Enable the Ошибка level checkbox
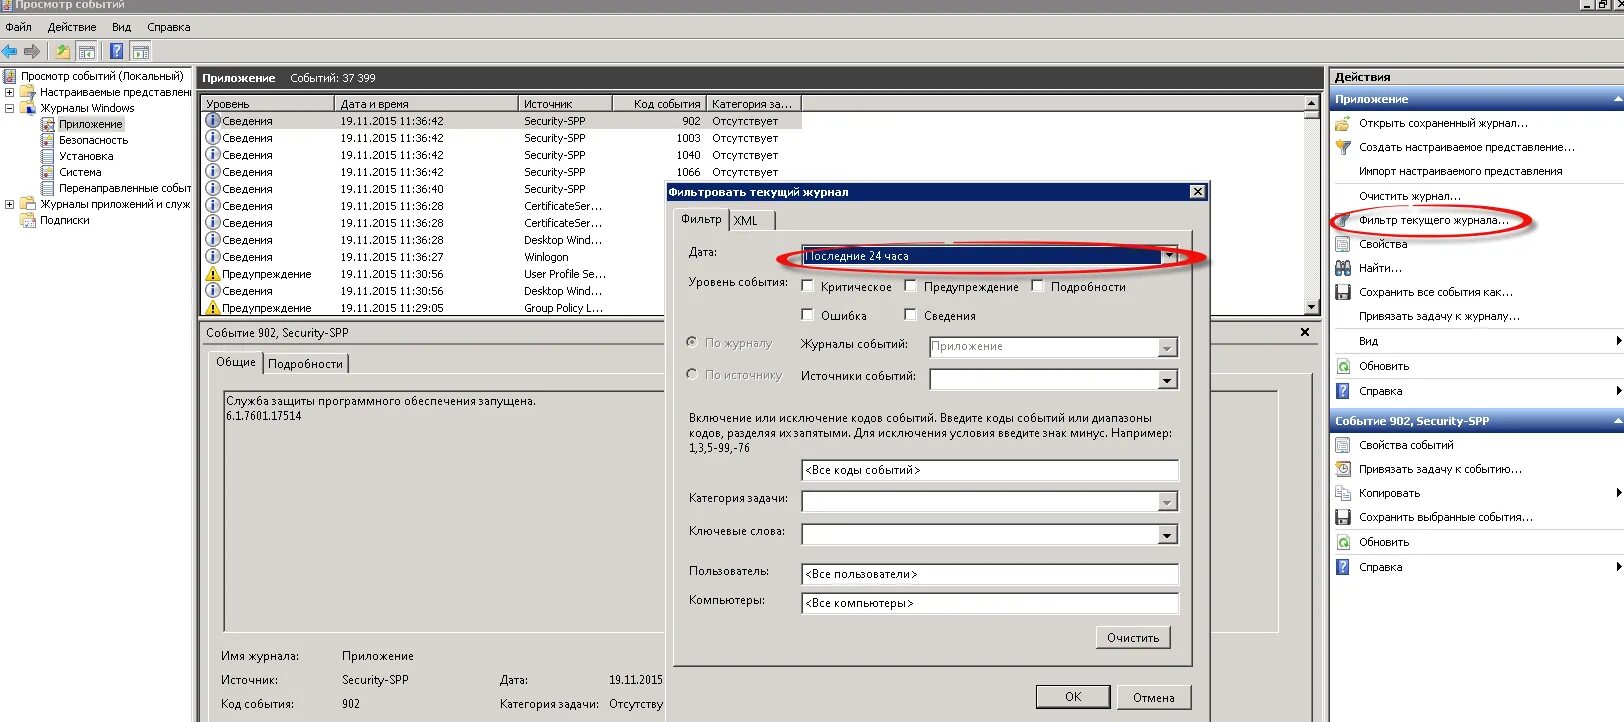Screen dimensions: 1624x722 (808, 315)
